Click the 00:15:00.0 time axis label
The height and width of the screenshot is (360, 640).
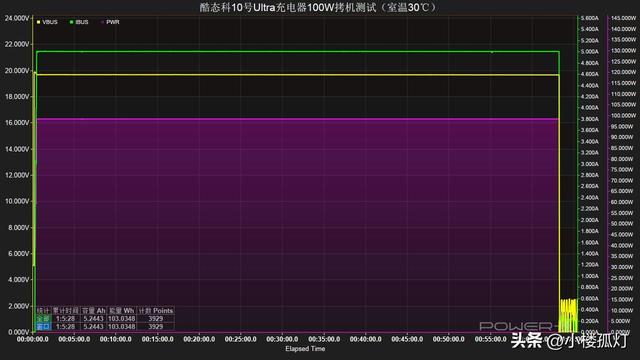[x=157, y=339]
